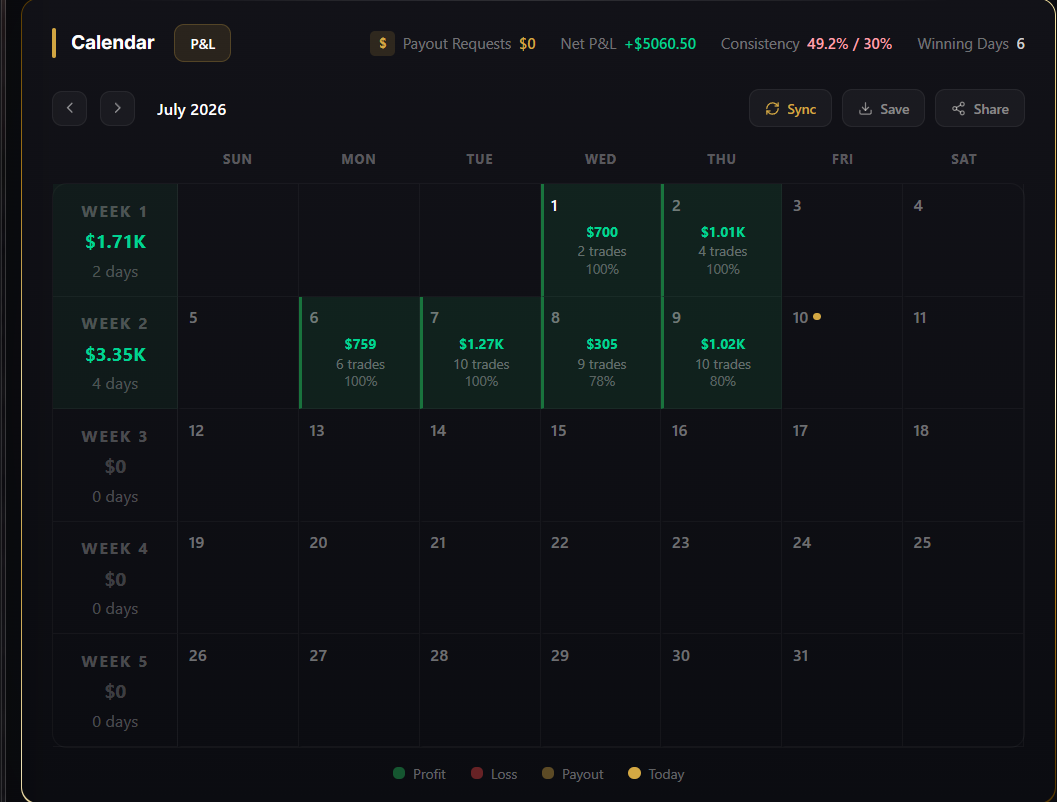Click the Net P&L +$5060.50 value

tap(660, 44)
